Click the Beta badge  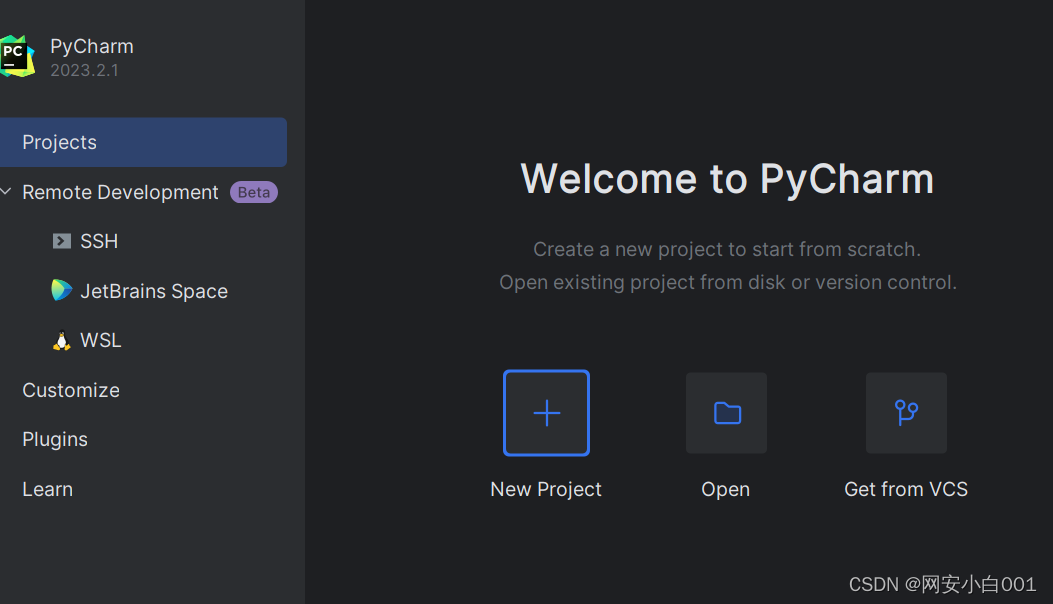tap(254, 192)
